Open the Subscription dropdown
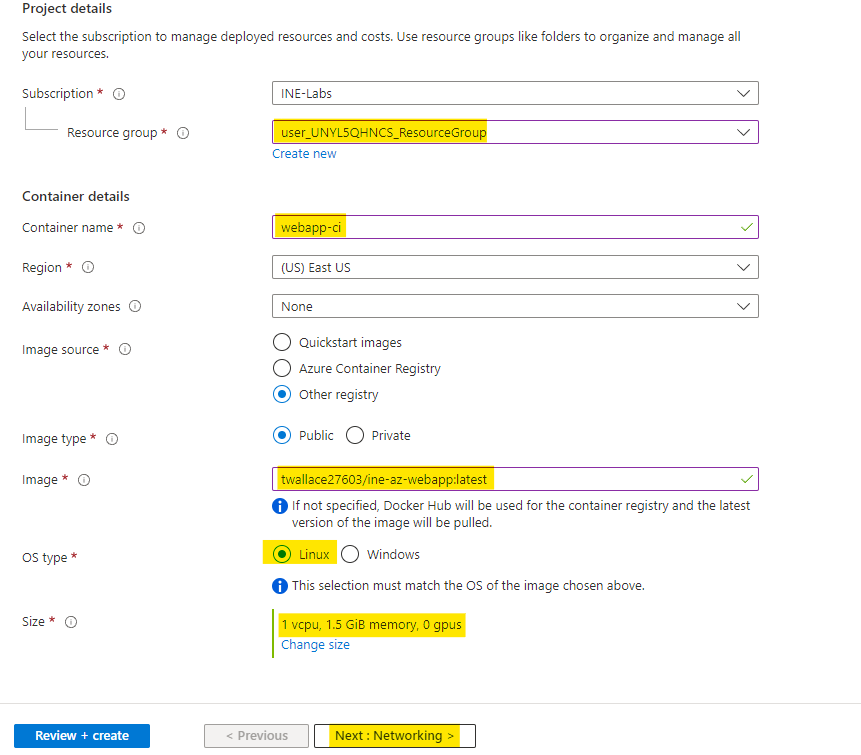Screen dimensions: 861x755 (514, 93)
